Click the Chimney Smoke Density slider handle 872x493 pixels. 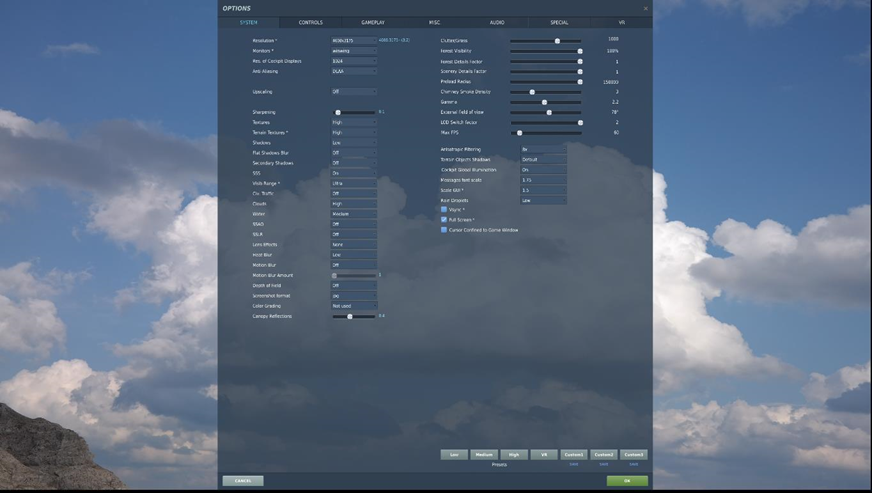[x=532, y=92]
